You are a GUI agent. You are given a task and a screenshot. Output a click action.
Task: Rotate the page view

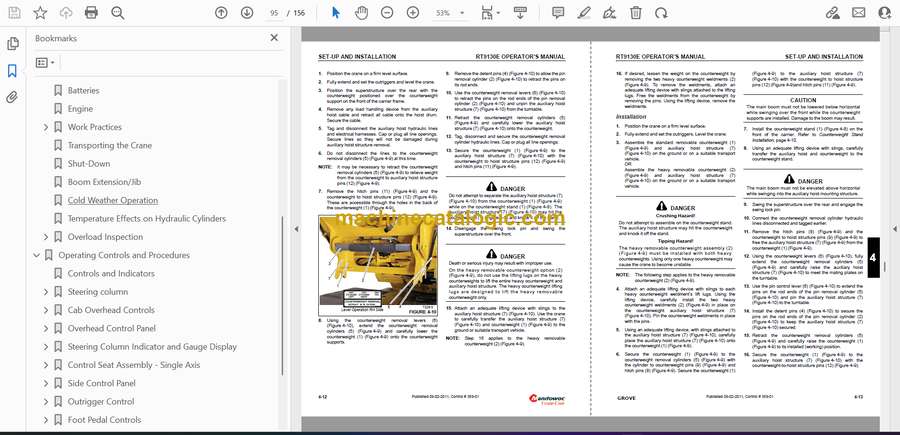tap(661, 13)
